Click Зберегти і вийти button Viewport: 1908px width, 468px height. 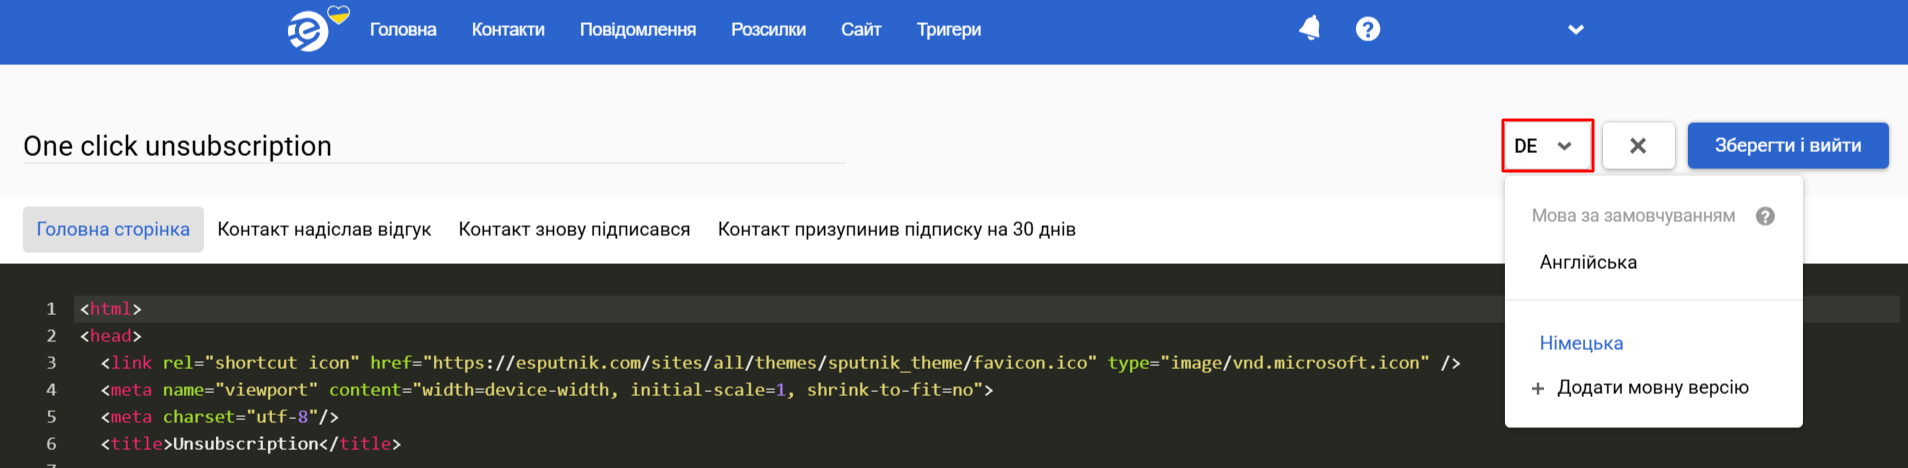coord(1788,146)
